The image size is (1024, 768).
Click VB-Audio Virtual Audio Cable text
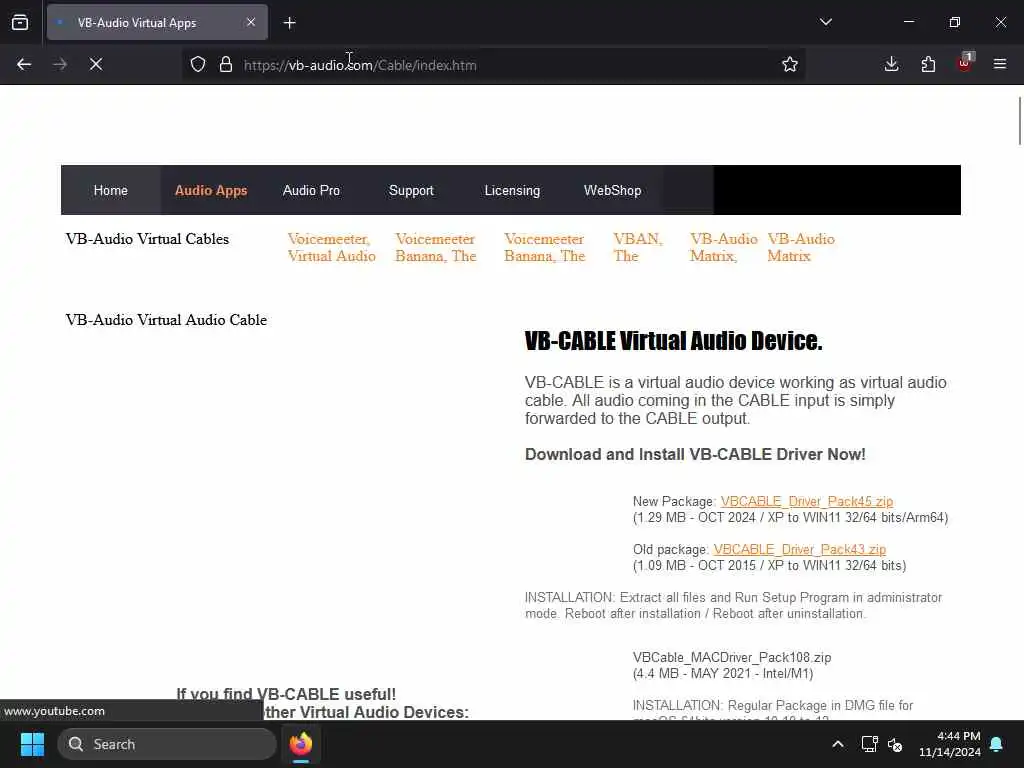click(x=167, y=320)
